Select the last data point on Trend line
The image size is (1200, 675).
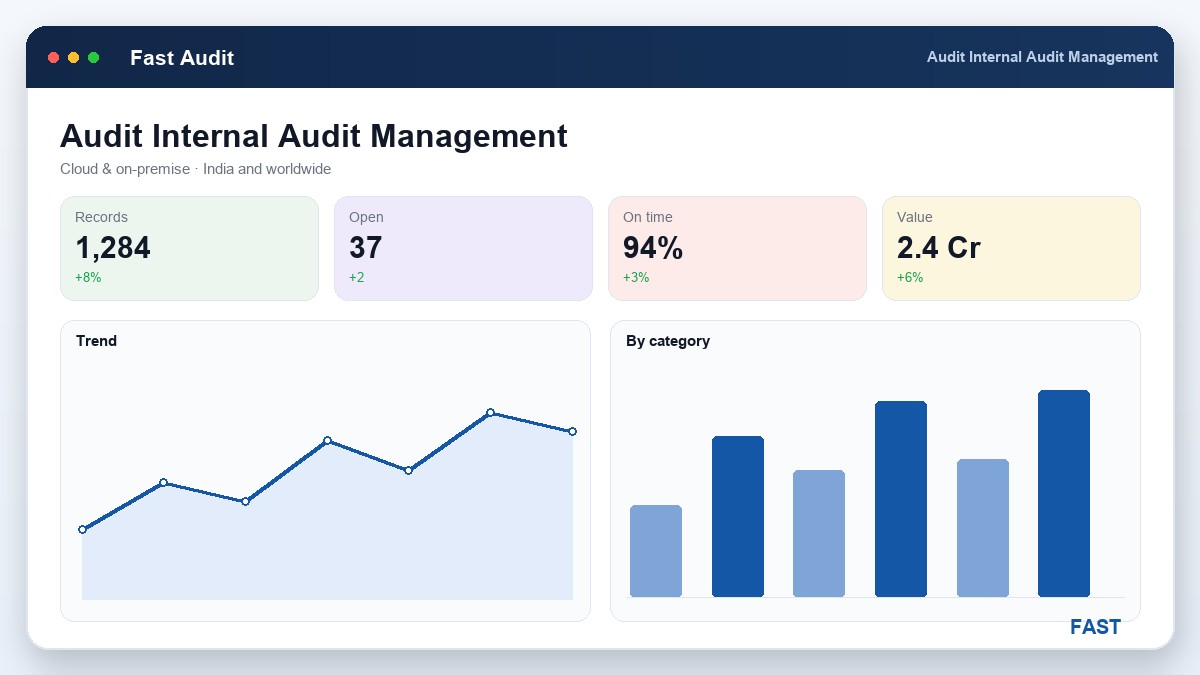[572, 431]
